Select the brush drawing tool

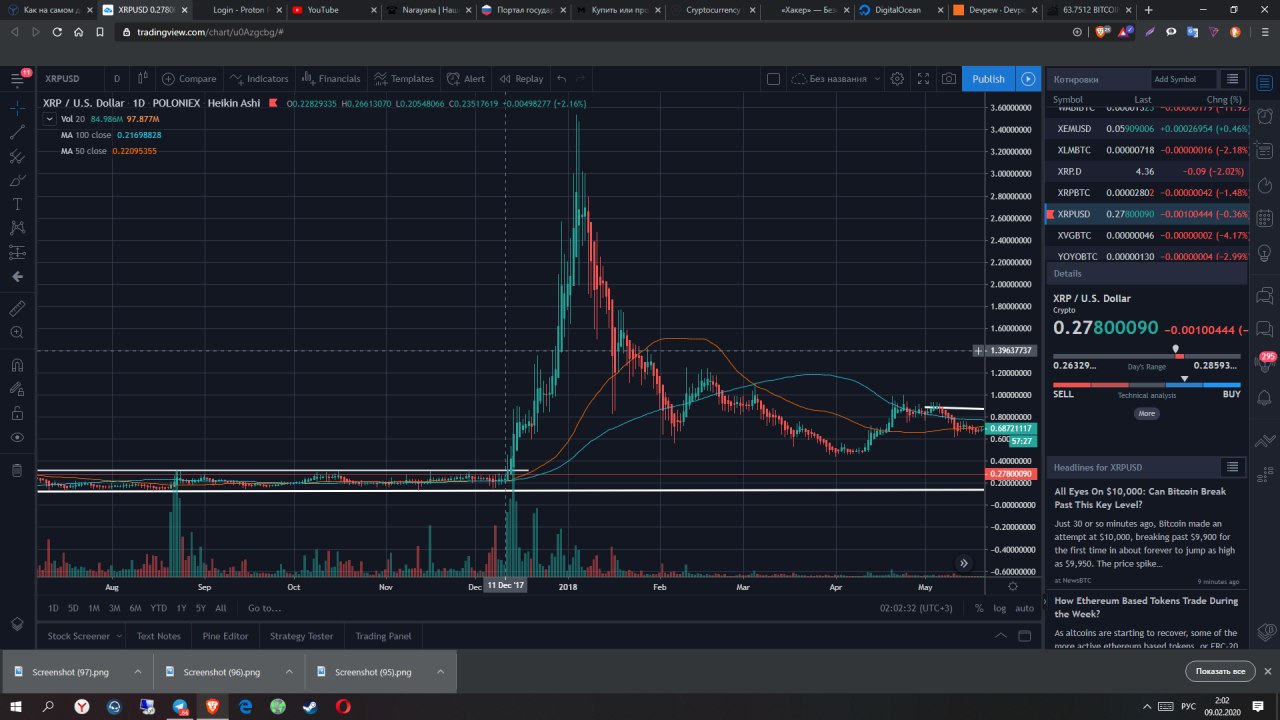pos(17,181)
